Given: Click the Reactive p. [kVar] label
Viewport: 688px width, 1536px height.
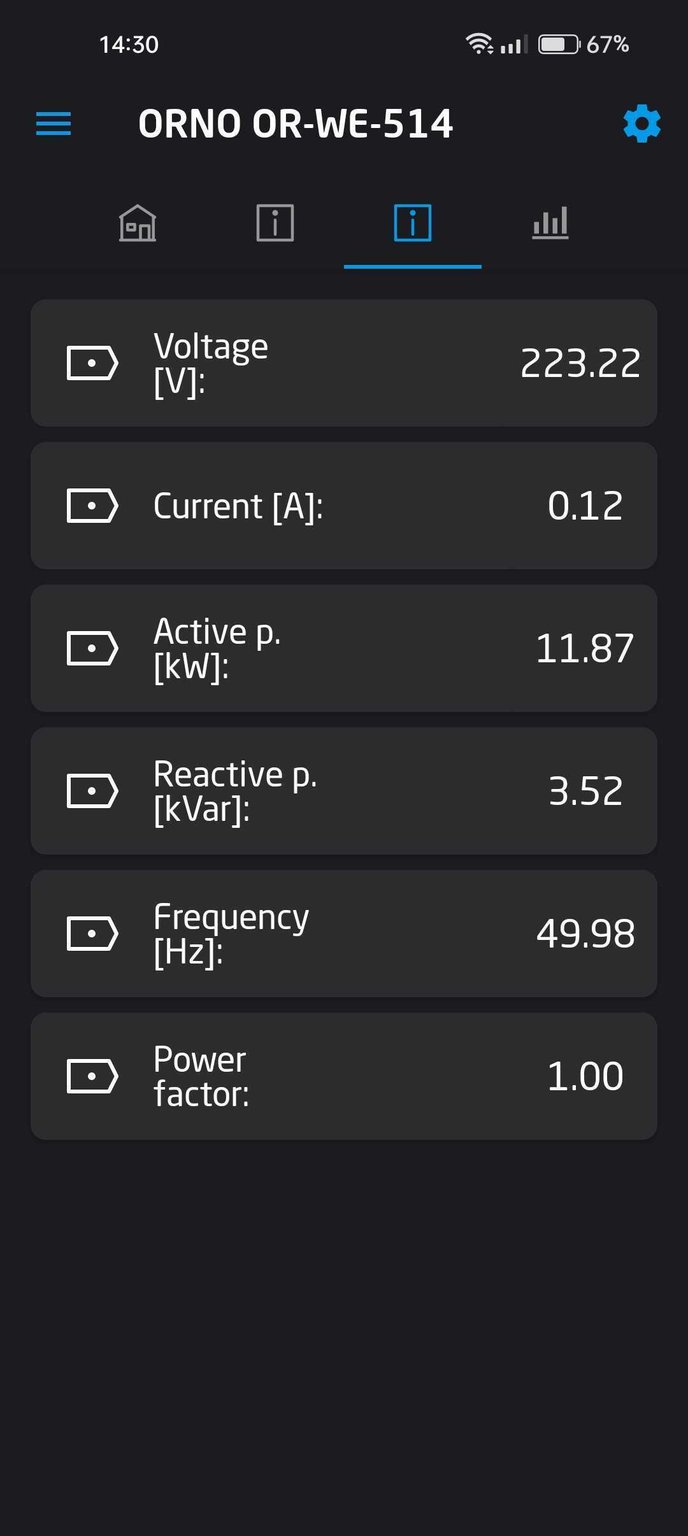Looking at the screenshot, I should coord(235,791).
